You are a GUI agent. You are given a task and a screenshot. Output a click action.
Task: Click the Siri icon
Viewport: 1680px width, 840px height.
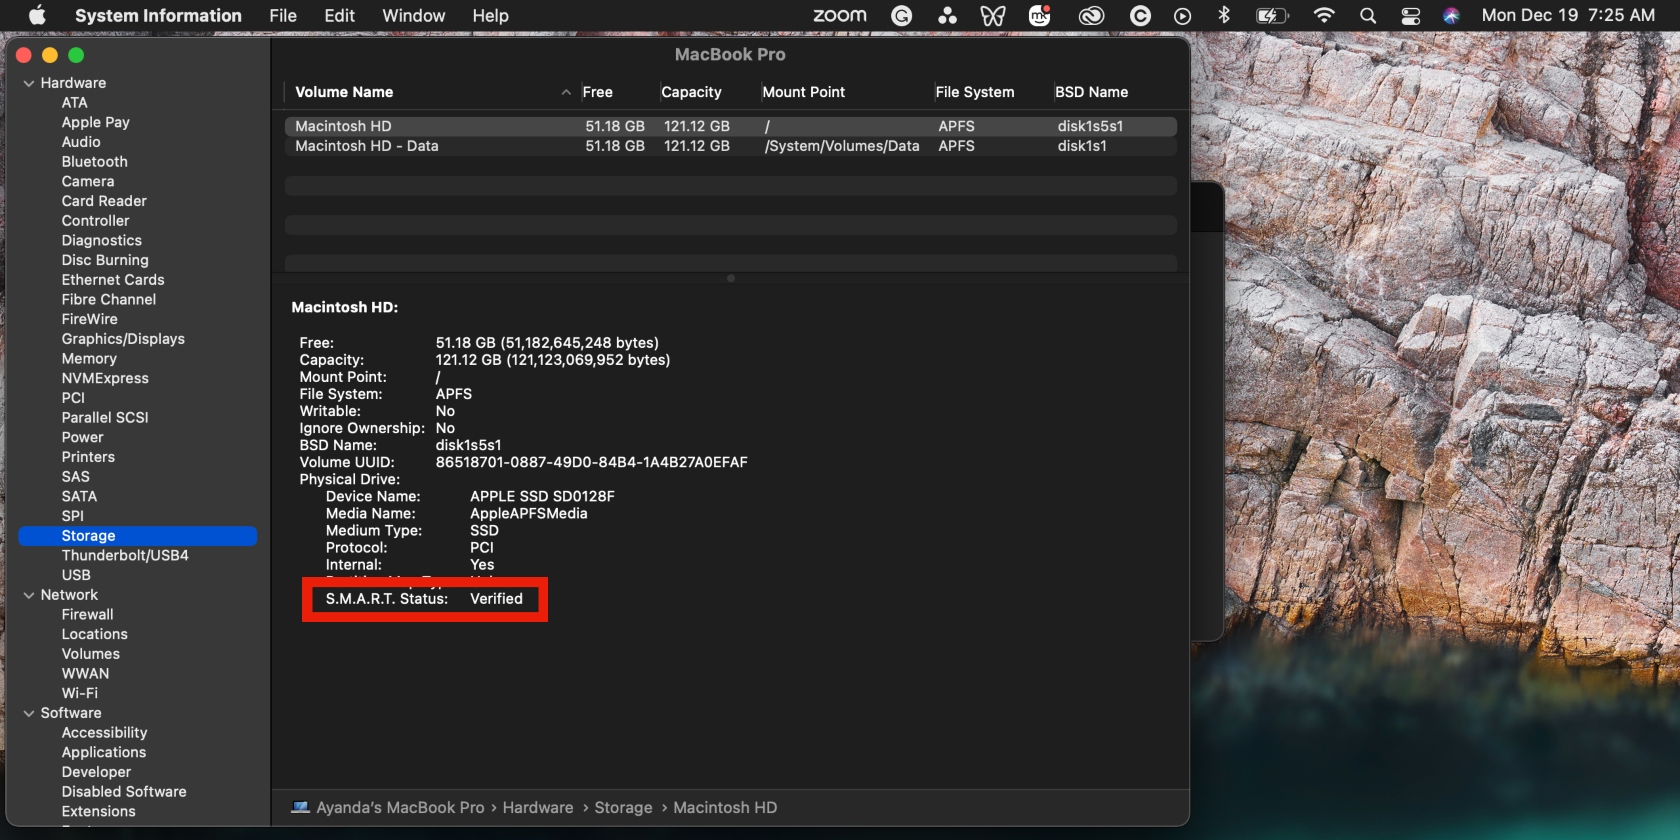1451,15
